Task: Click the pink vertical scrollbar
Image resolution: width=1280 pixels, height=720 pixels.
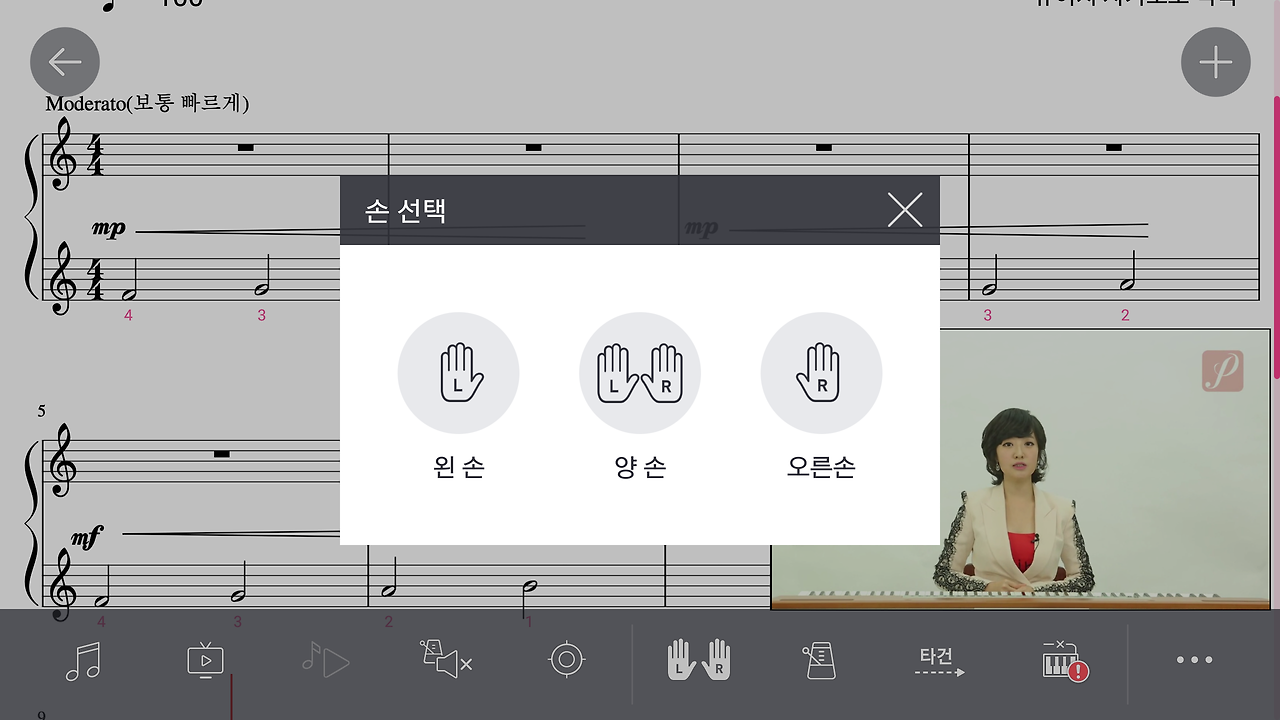Action: [1276, 237]
